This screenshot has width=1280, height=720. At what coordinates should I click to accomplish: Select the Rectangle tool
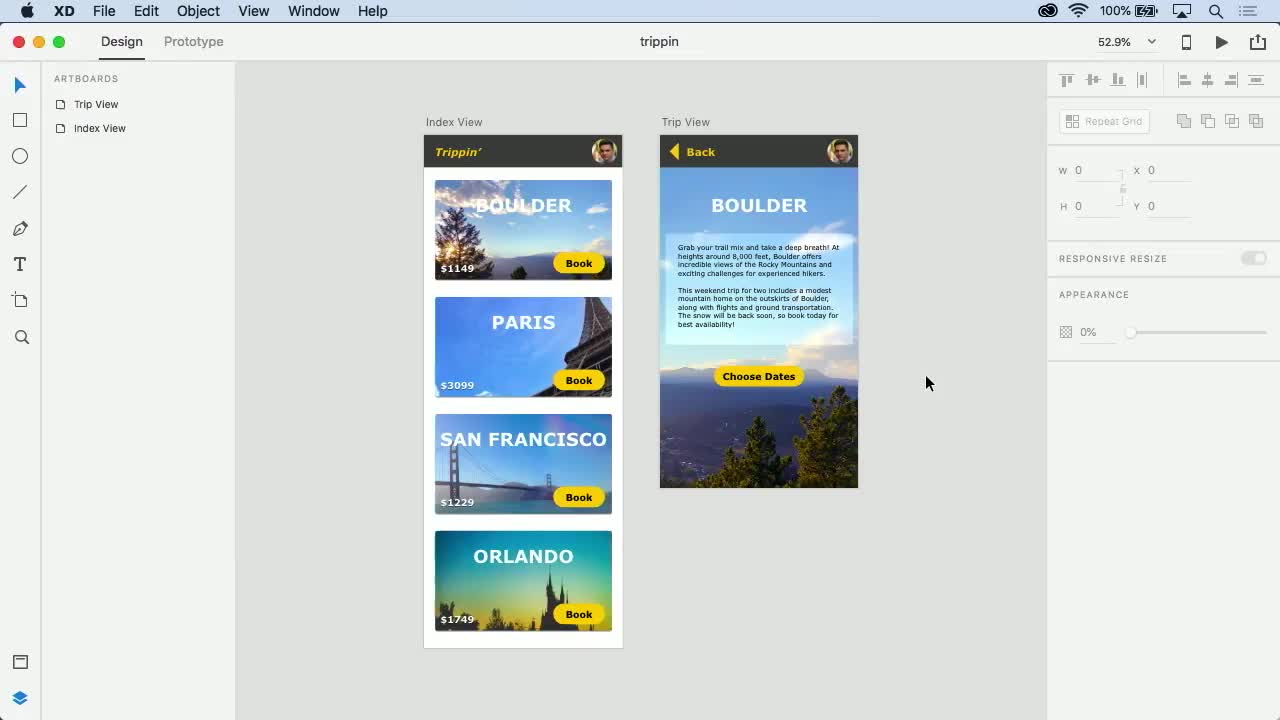20,120
